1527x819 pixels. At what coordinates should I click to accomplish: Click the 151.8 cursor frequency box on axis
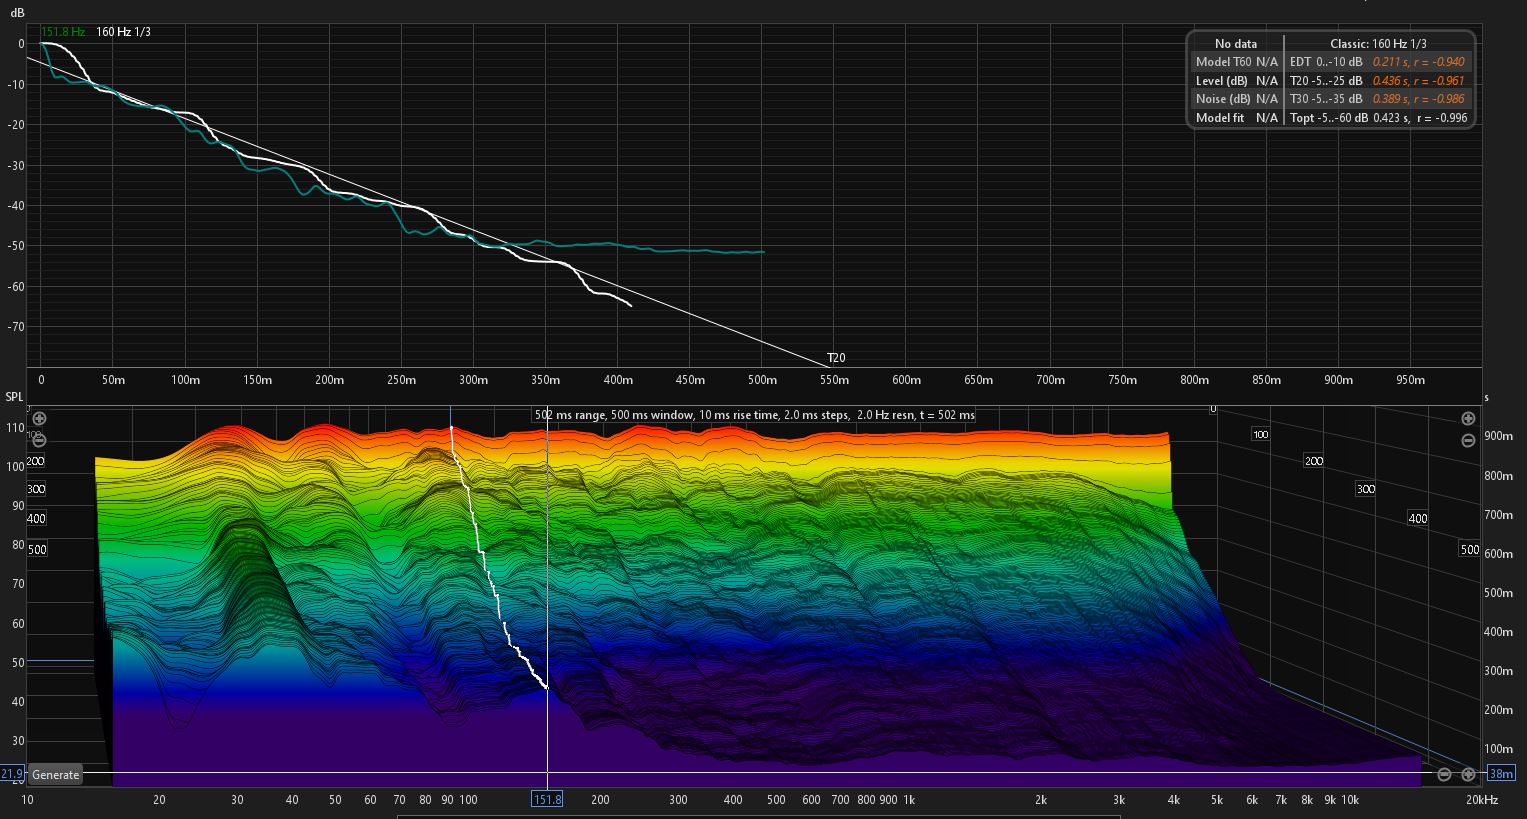tap(547, 799)
